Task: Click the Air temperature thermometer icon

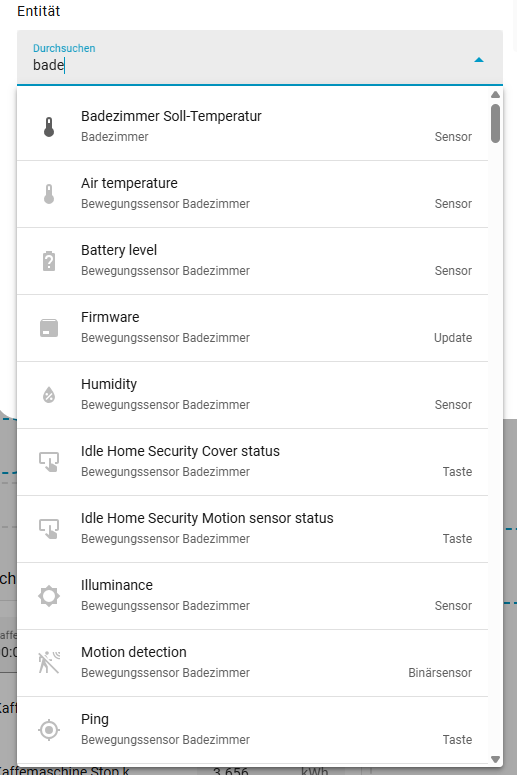Action: click(49, 194)
